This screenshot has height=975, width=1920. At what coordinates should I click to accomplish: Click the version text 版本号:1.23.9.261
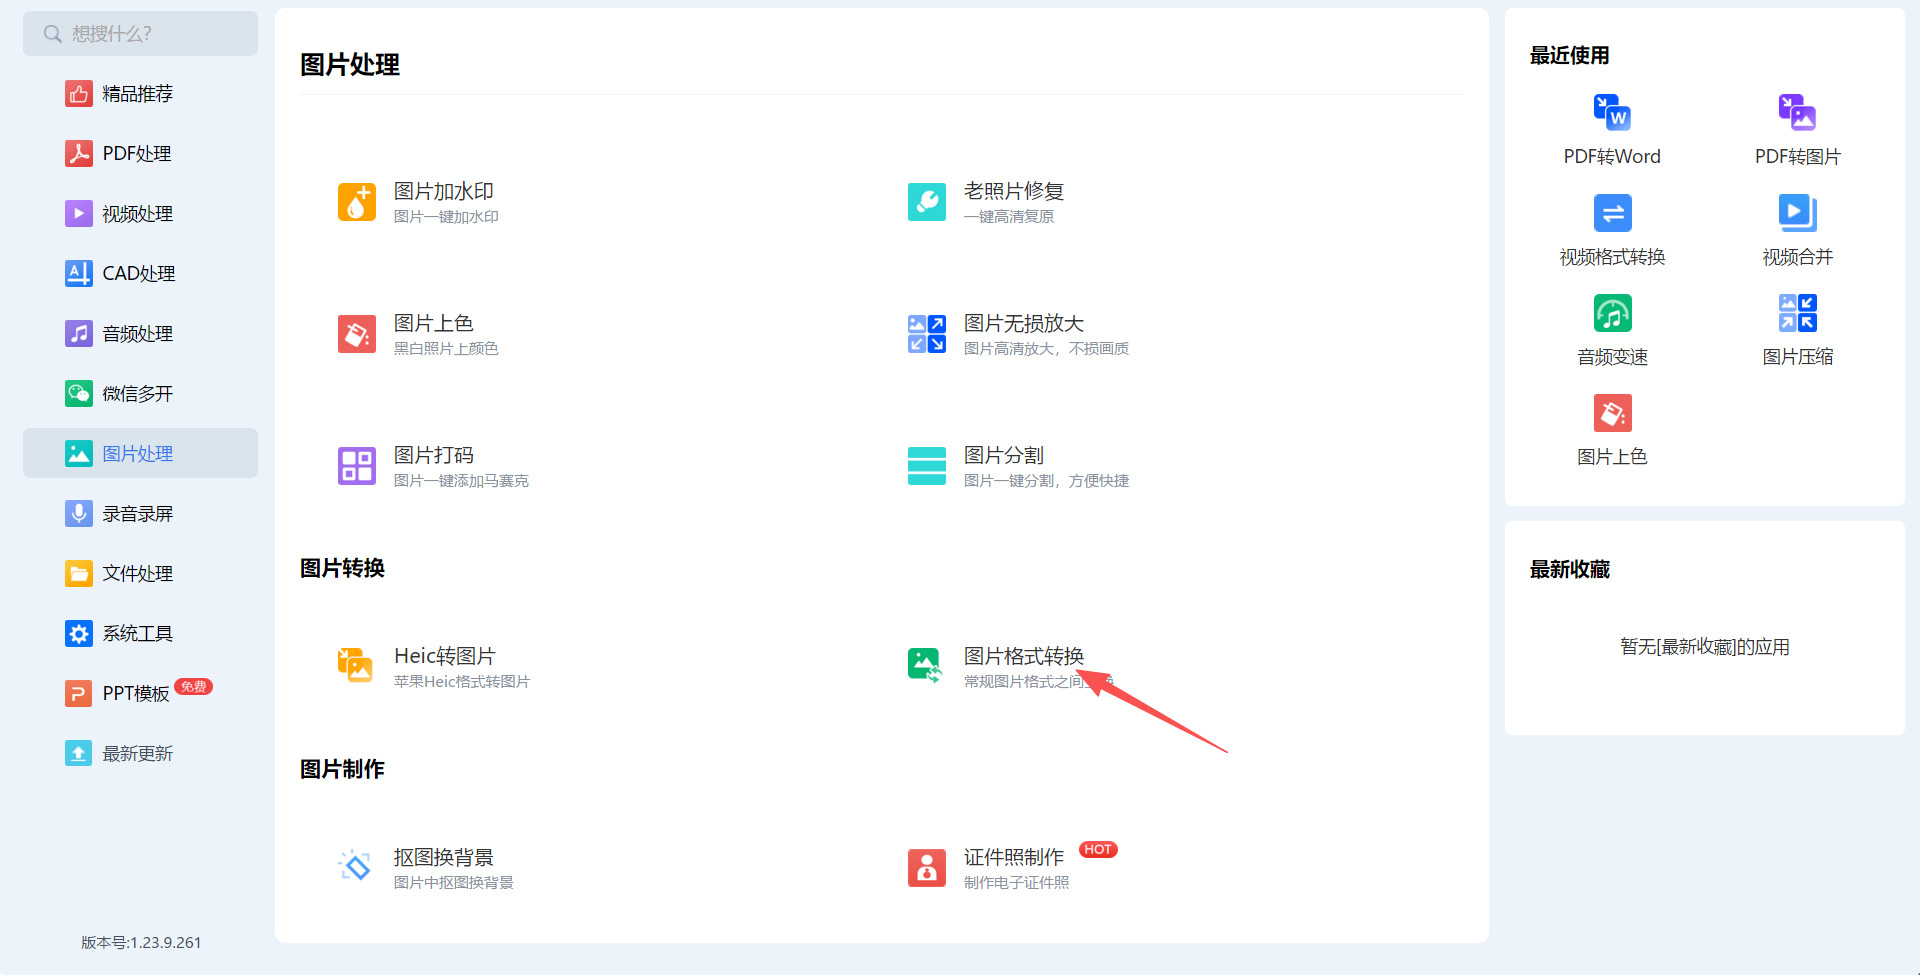click(x=141, y=942)
